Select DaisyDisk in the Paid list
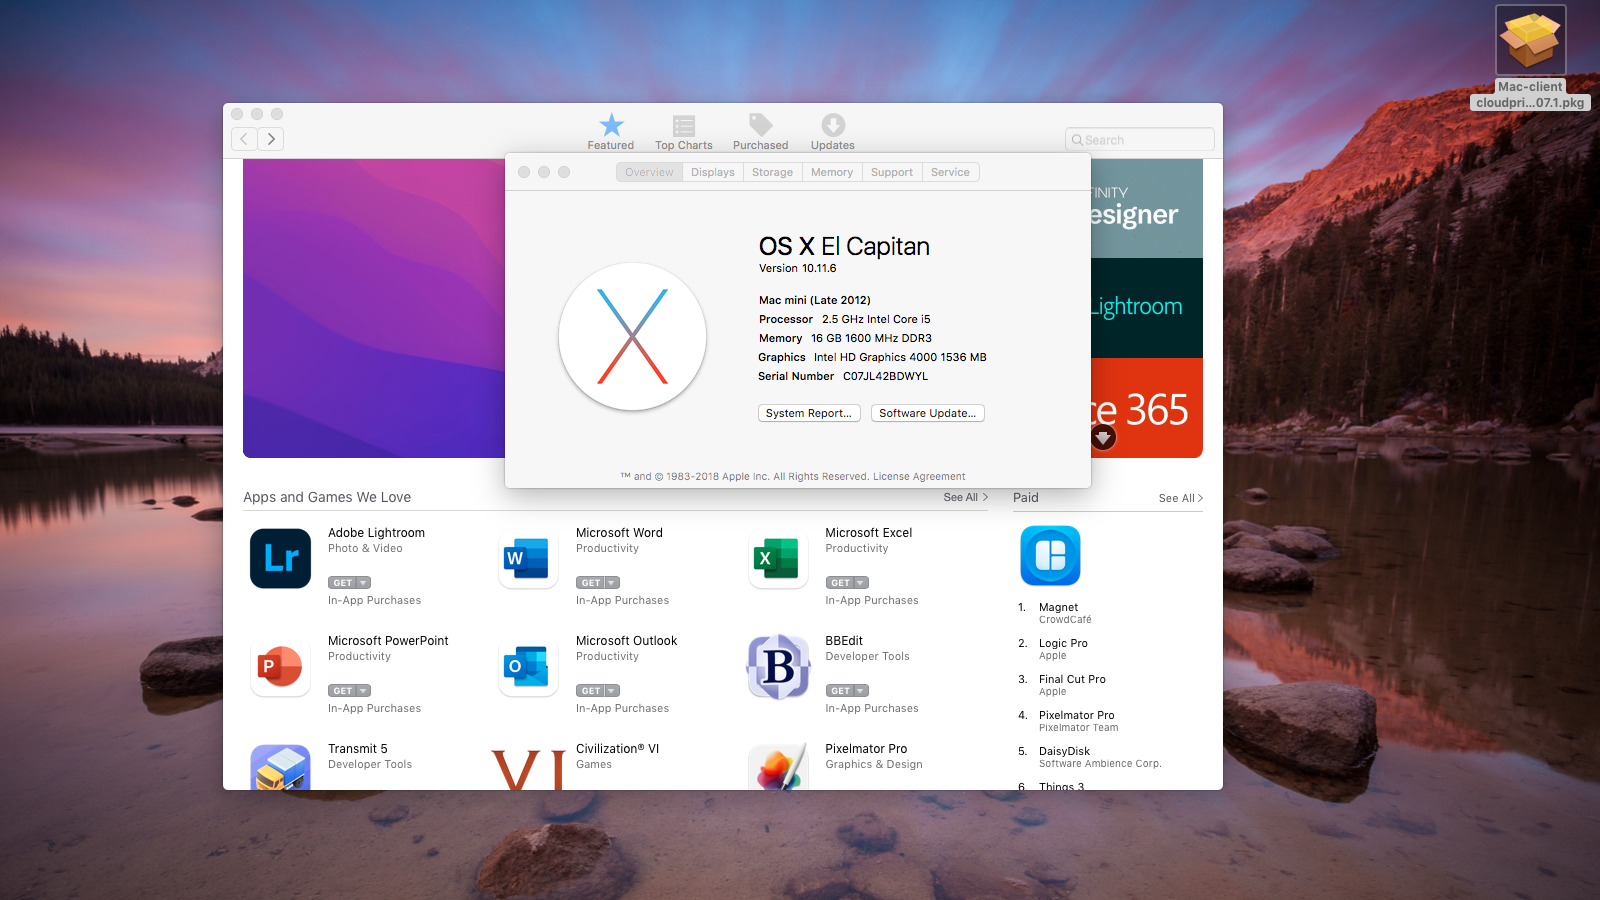The image size is (1600, 900). click(x=1064, y=752)
